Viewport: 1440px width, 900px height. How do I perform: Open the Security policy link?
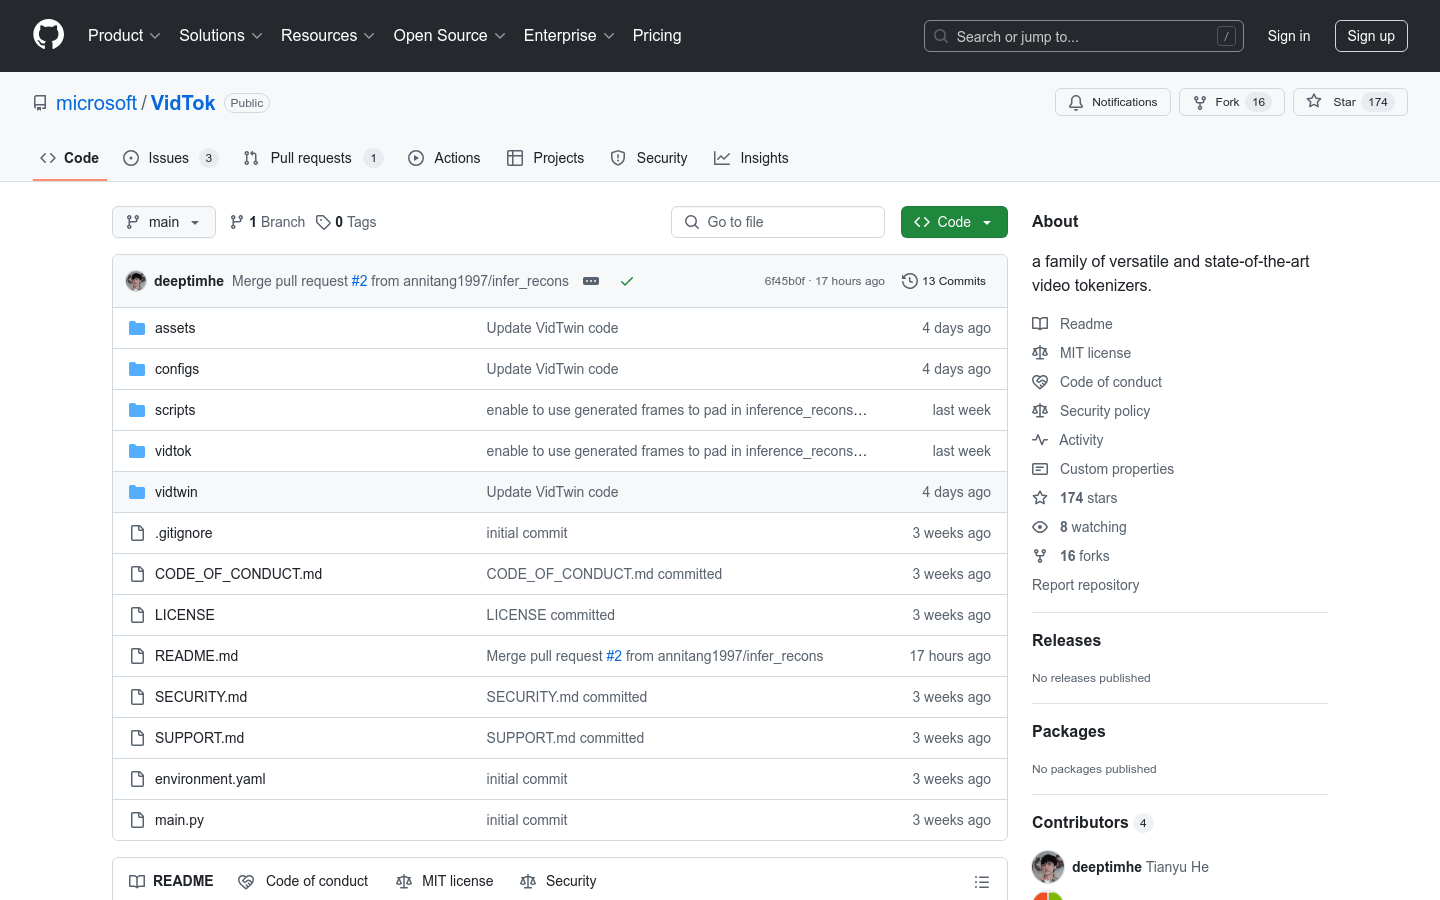tap(1105, 411)
